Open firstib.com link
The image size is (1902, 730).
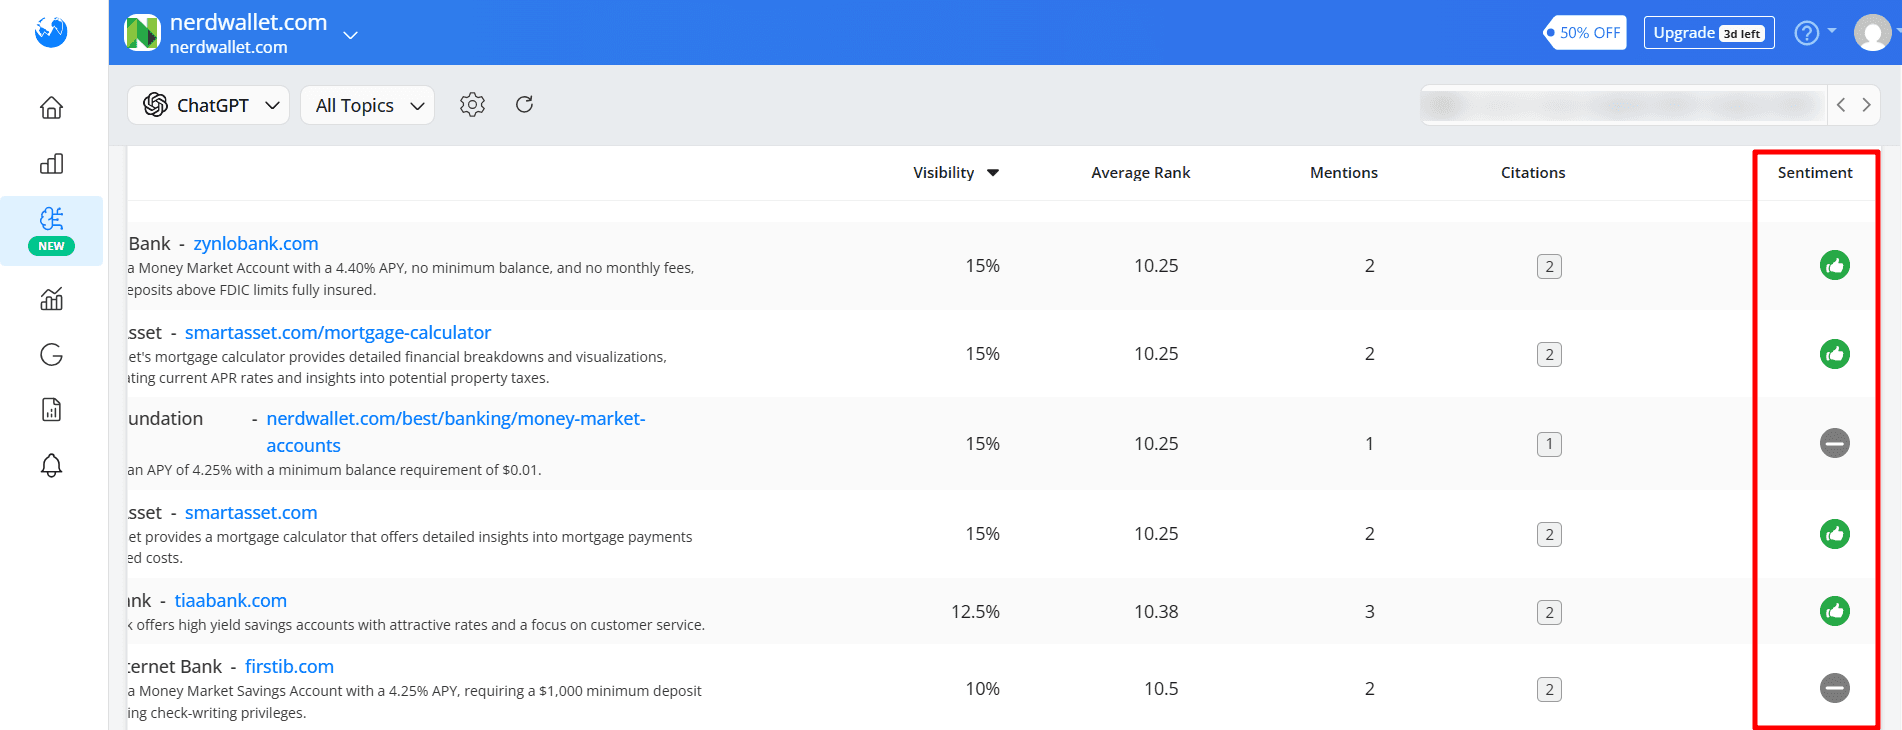pyautogui.click(x=289, y=667)
